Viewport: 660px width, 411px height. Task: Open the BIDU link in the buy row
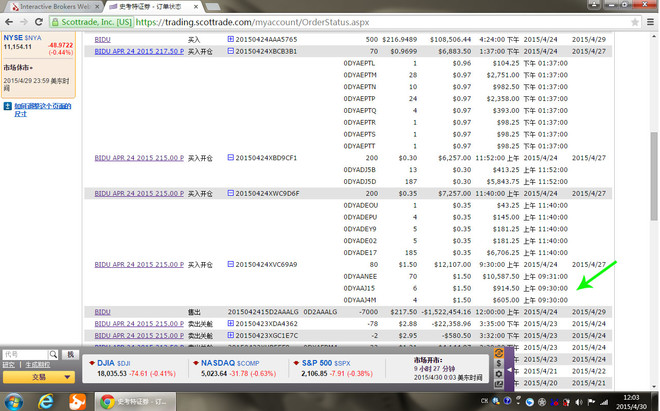click(x=102, y=40)
